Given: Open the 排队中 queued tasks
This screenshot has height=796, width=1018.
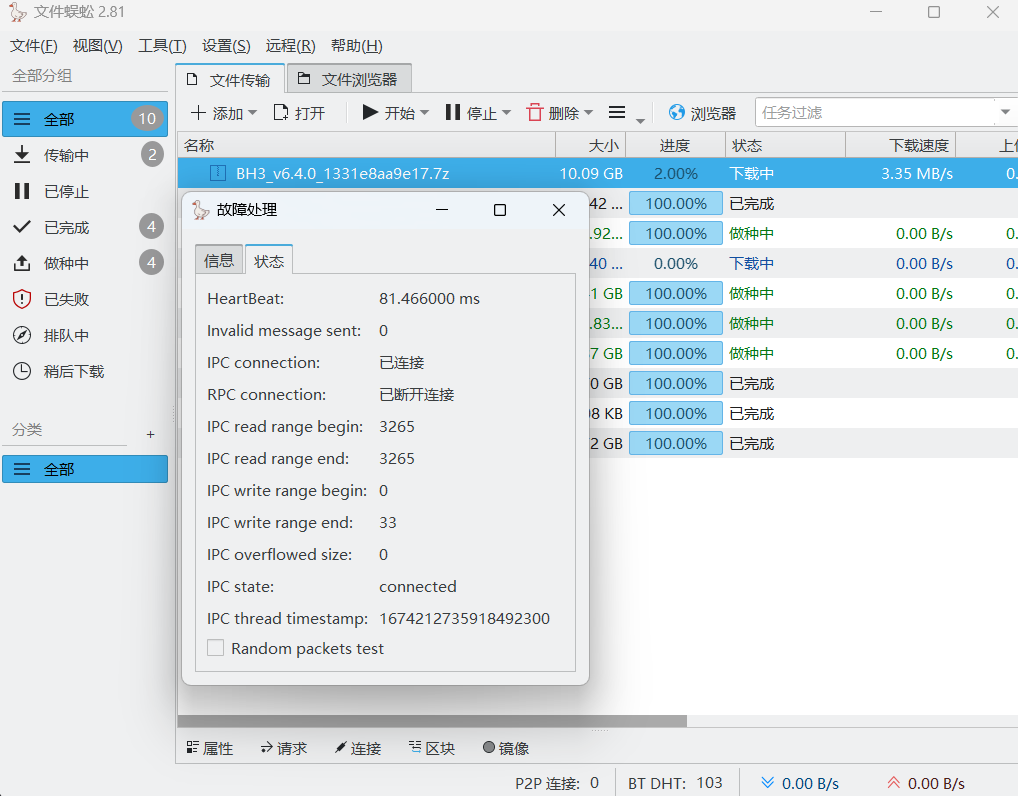Looking at the screenshot, I should (x=84, y=336).
